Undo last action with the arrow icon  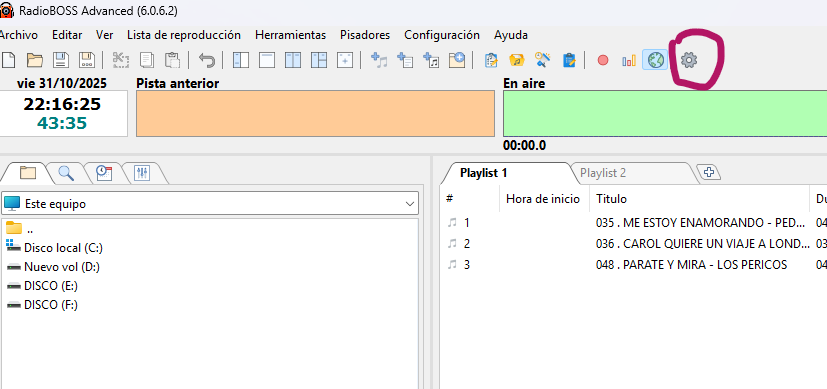click(x=207, y=60)
